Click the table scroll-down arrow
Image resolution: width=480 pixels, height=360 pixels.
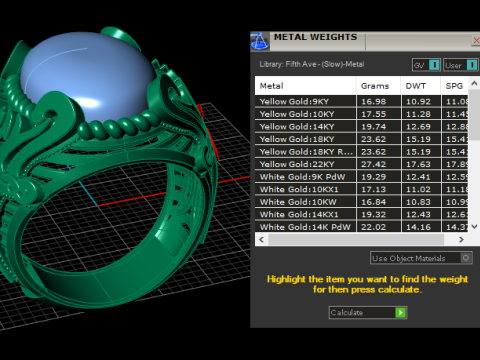474,226
